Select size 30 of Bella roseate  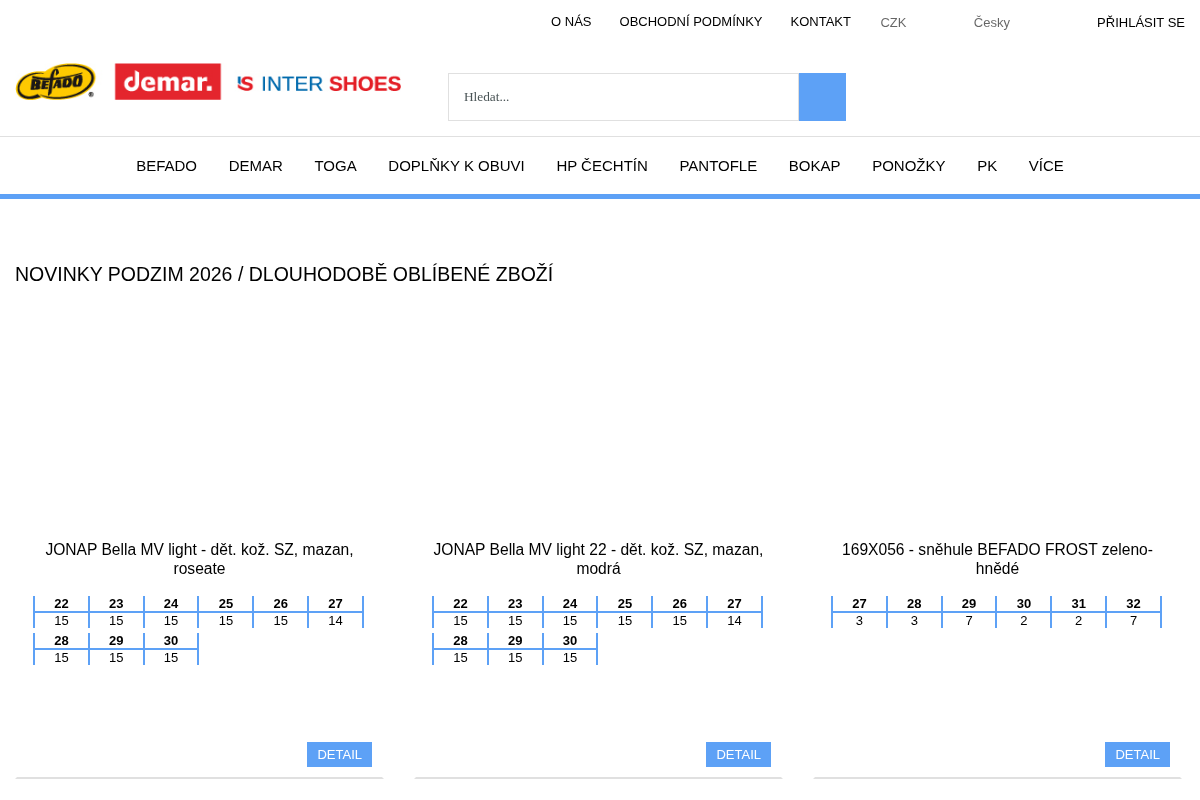(x=171, y=641)
